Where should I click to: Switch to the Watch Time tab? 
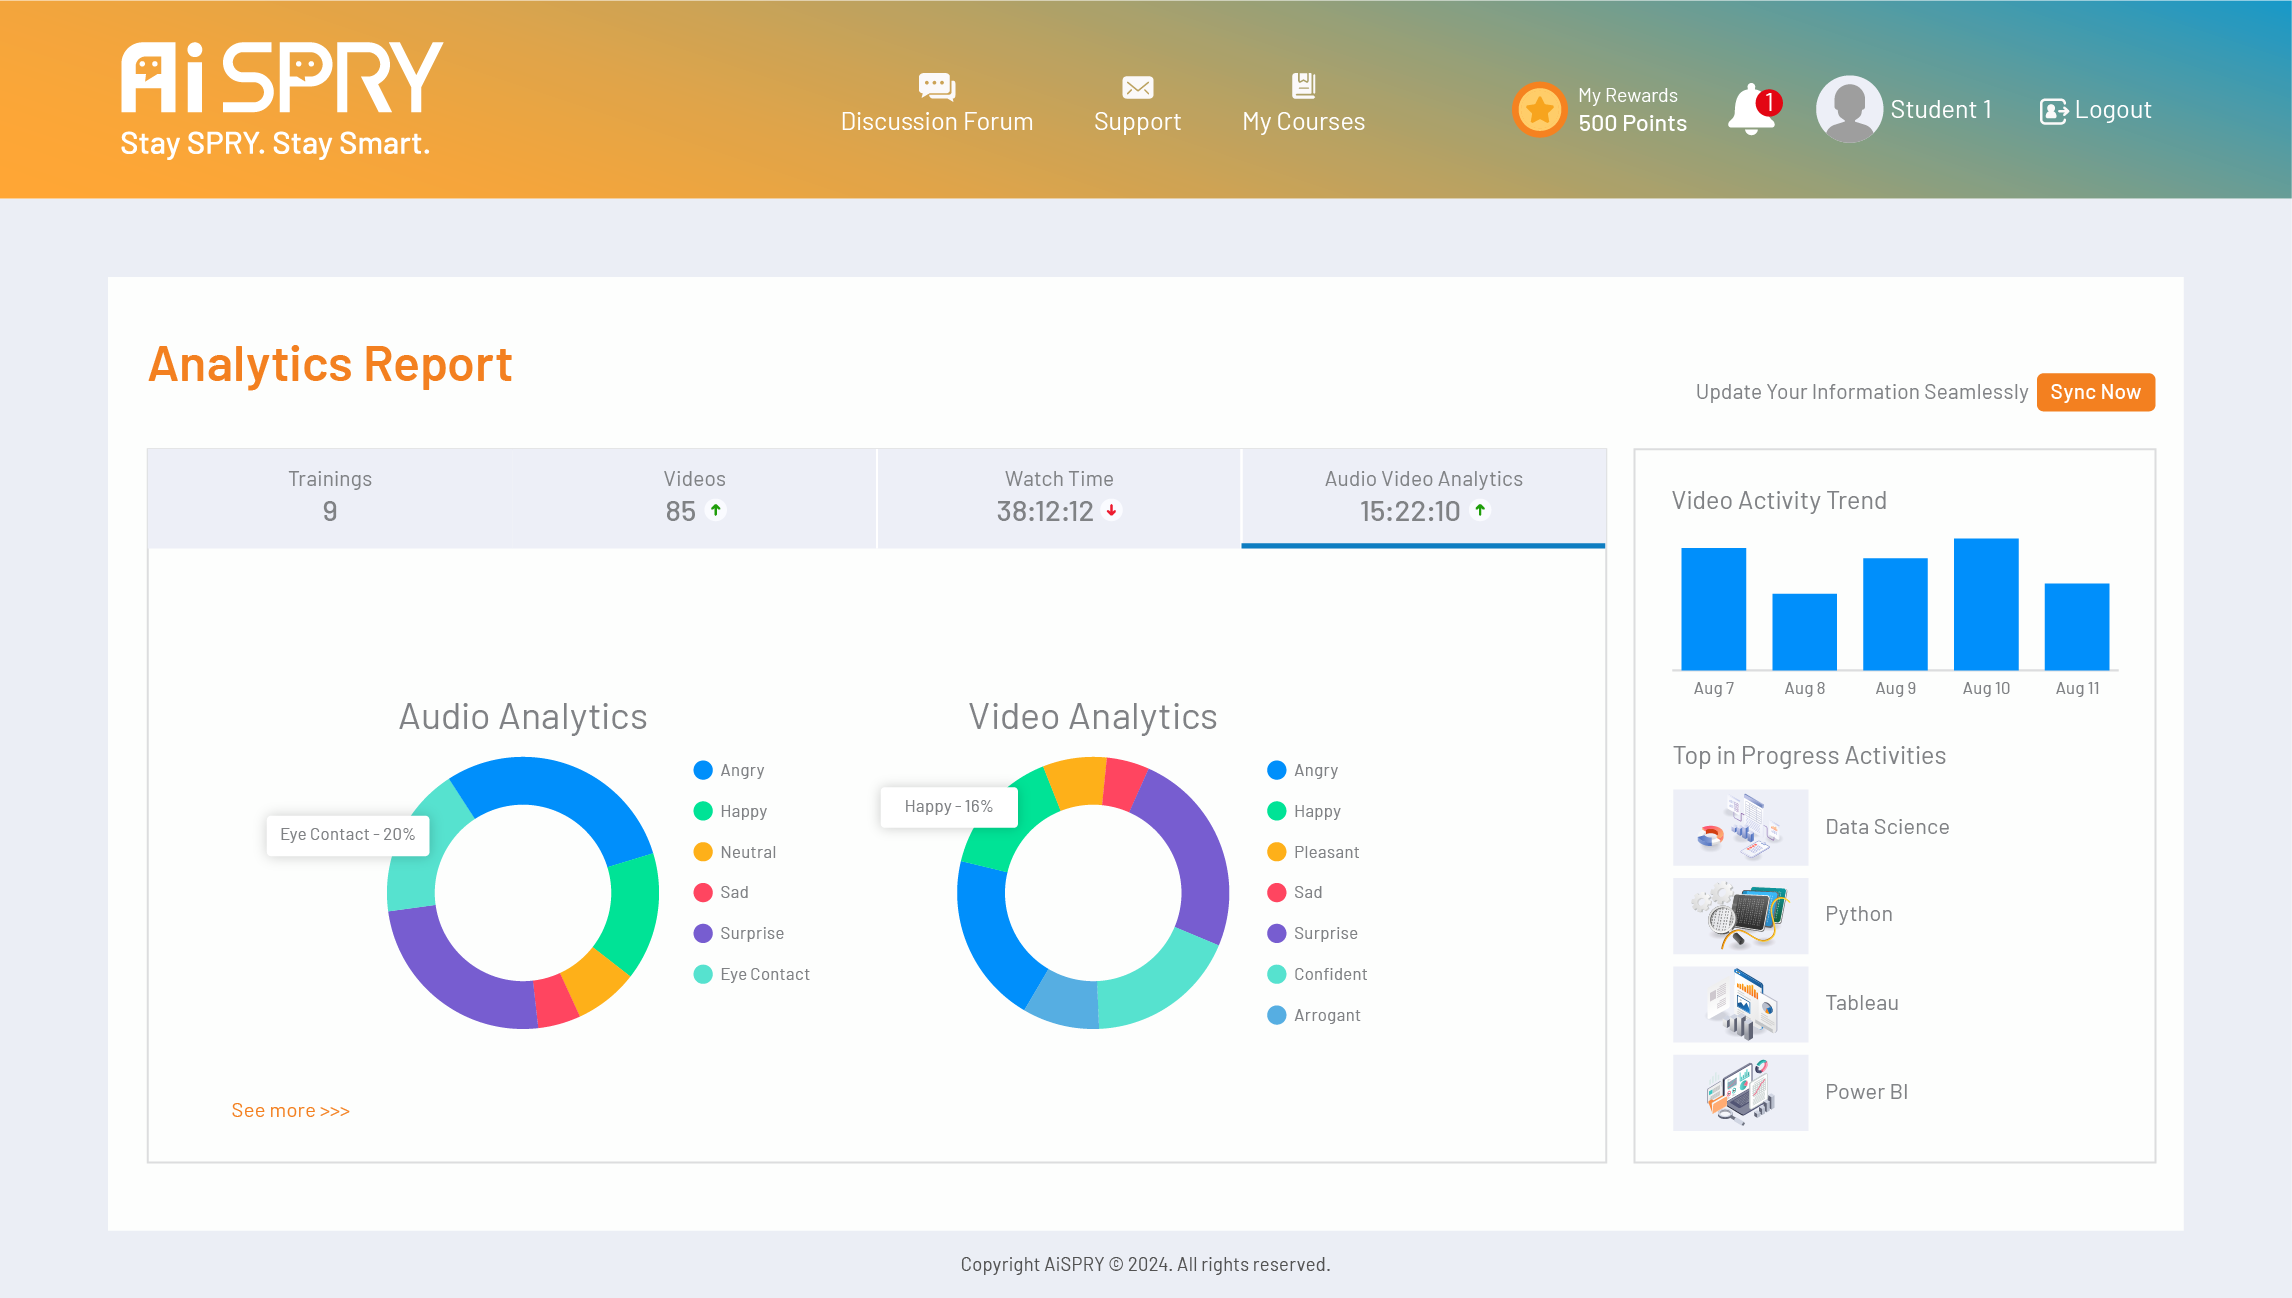[x=1059, y=497]
